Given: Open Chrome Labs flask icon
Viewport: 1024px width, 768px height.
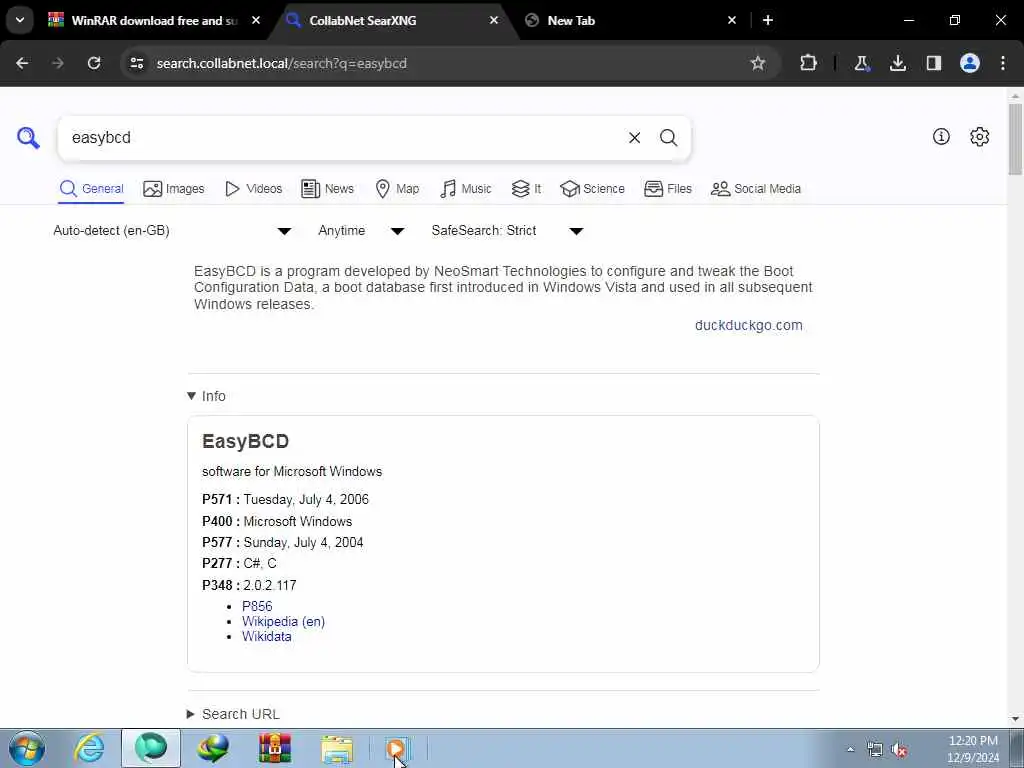Looking at the screenshot, I should pyautogui.click(x=861, y=63).
